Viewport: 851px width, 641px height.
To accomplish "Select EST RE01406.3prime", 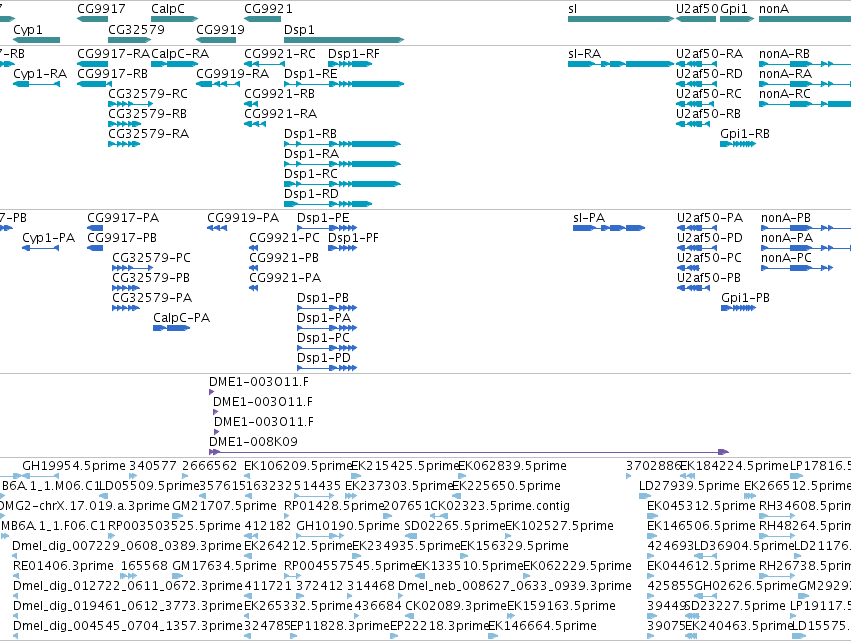I will coord(63,566).
